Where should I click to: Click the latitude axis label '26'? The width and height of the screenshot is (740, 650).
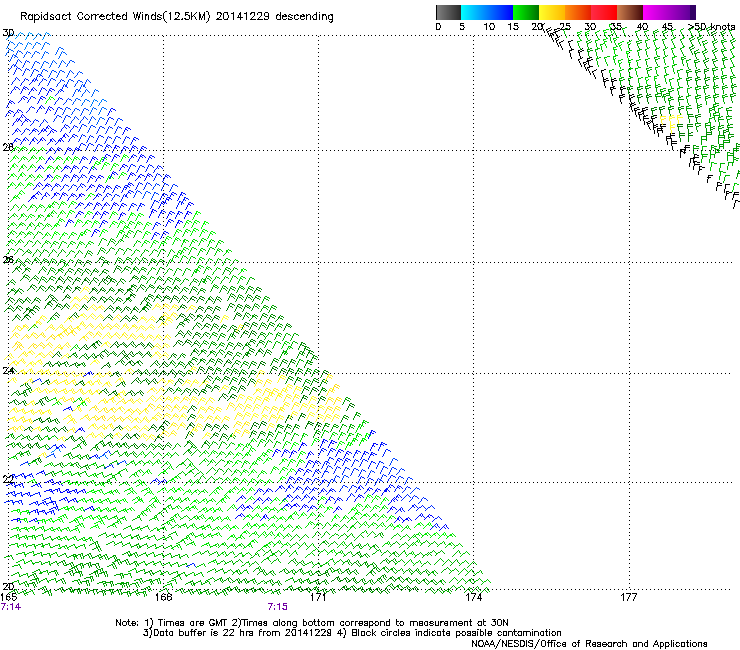point(8,260)
